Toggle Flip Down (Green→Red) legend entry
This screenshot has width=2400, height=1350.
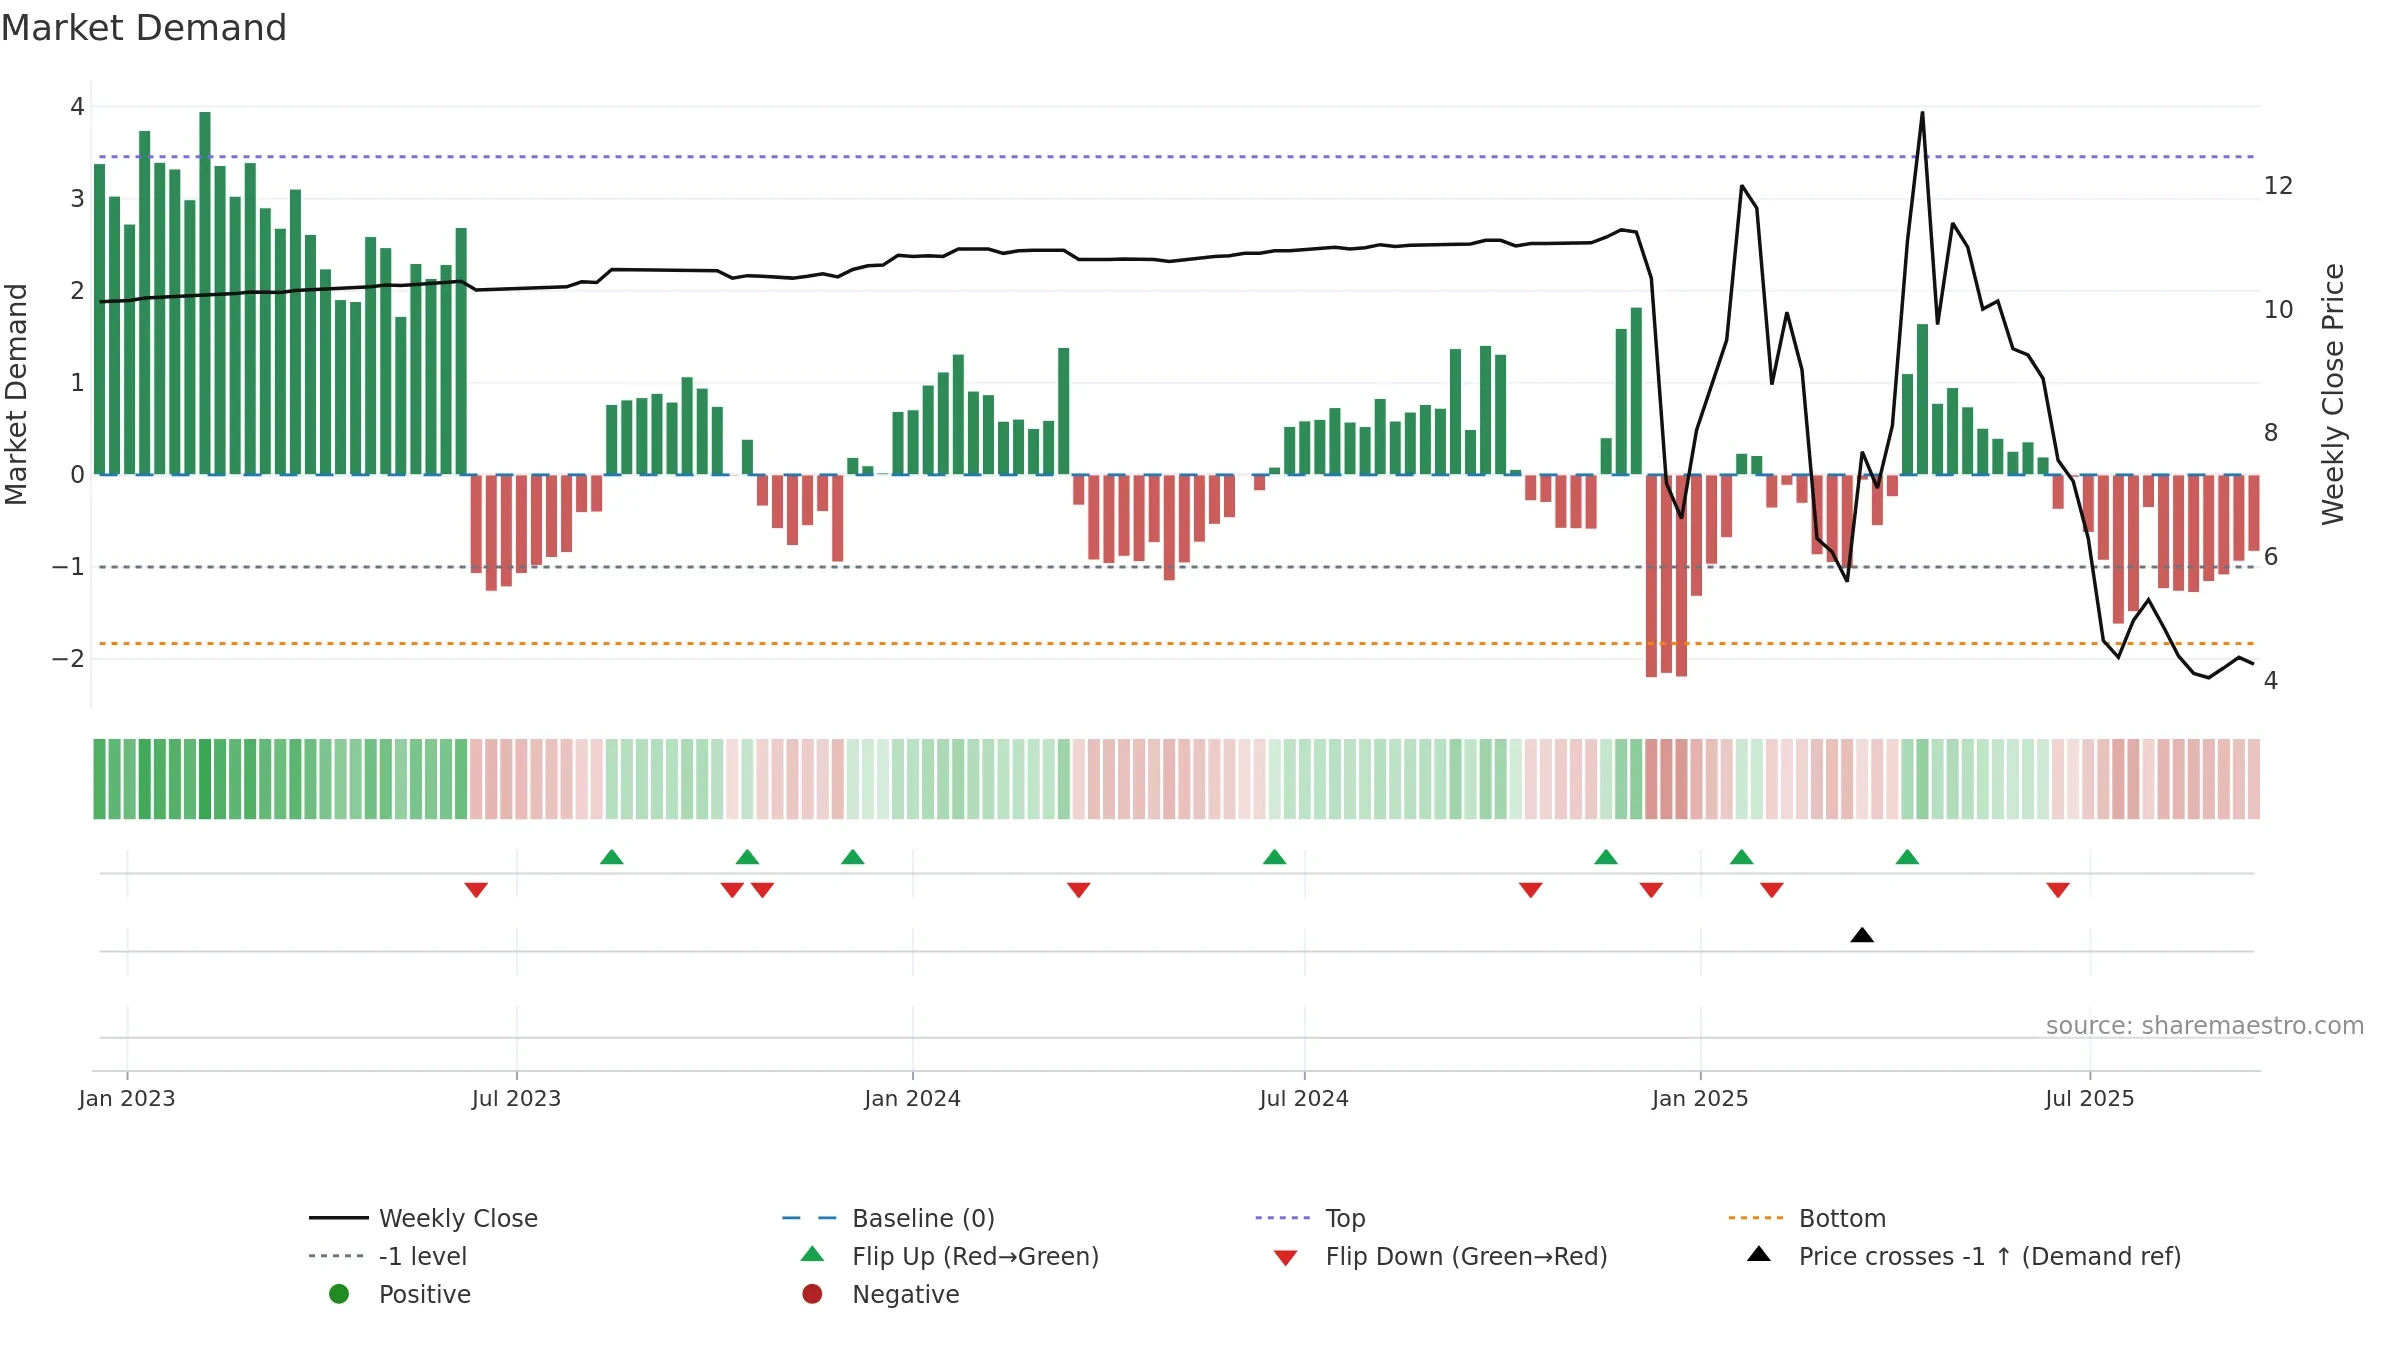[1440, 1256]
